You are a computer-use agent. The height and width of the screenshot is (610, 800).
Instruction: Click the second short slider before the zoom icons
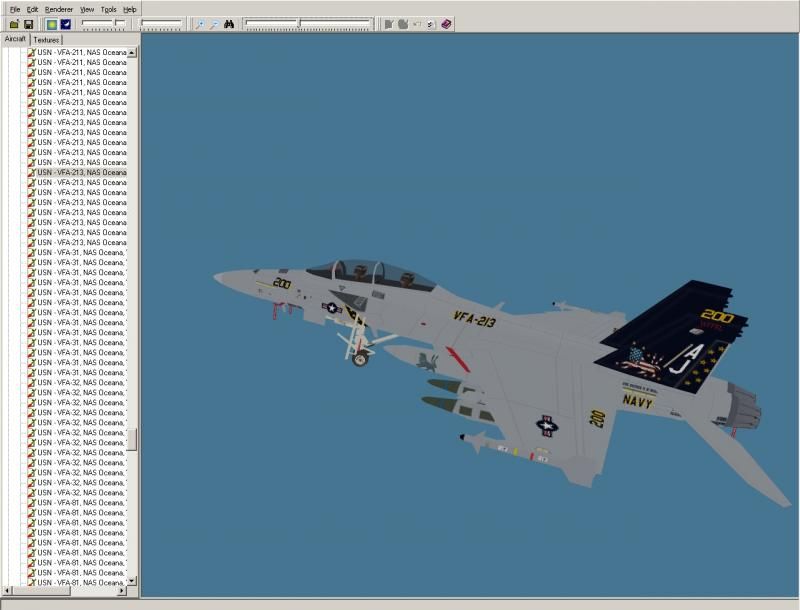point(161,23)
